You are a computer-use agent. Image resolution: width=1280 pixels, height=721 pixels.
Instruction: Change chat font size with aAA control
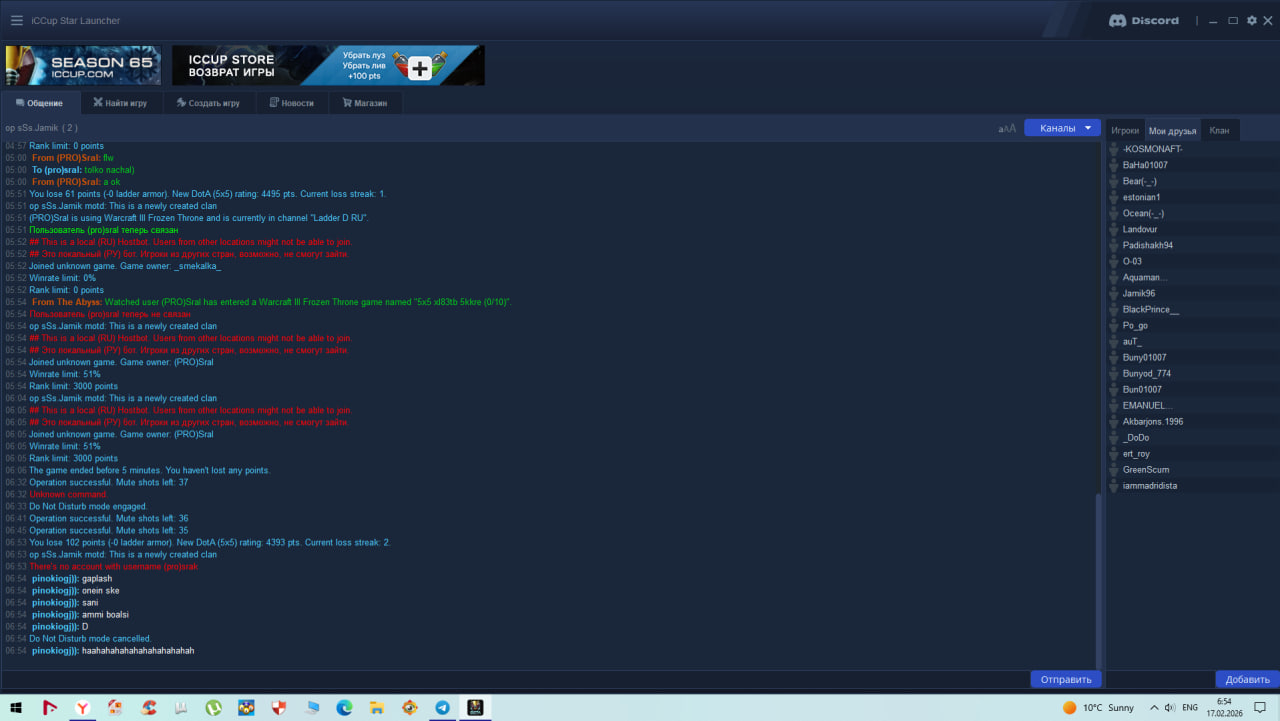click(1007, 128)
